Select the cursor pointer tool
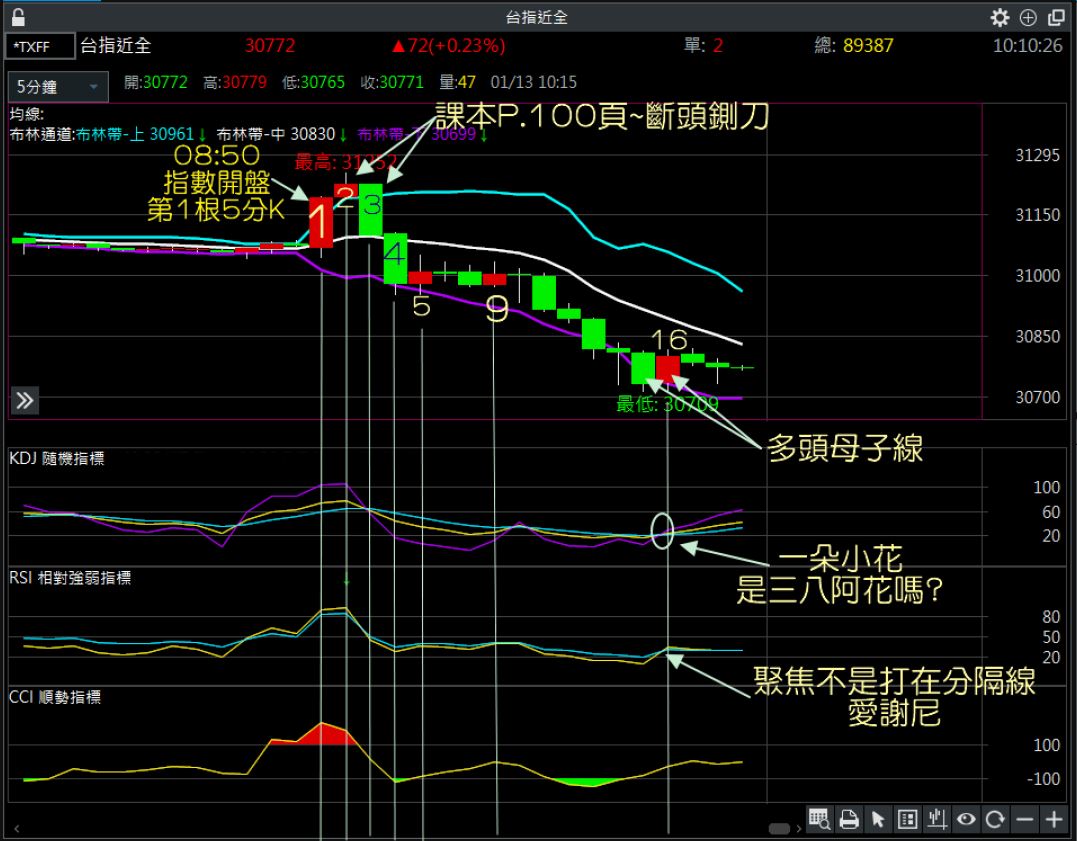The image size is (1077, 841). click(x=878, y=820)
